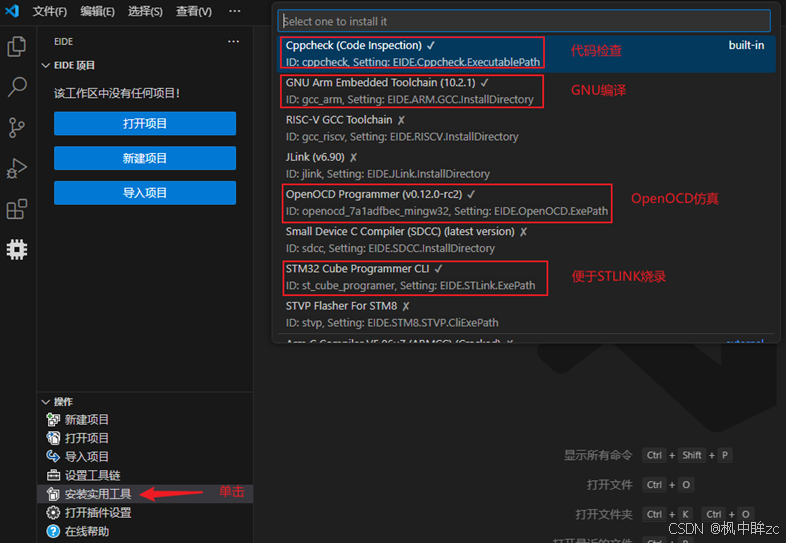The image size is (786, 543).
Task: Open the Extensions view
Action: (x=17, y=209)
